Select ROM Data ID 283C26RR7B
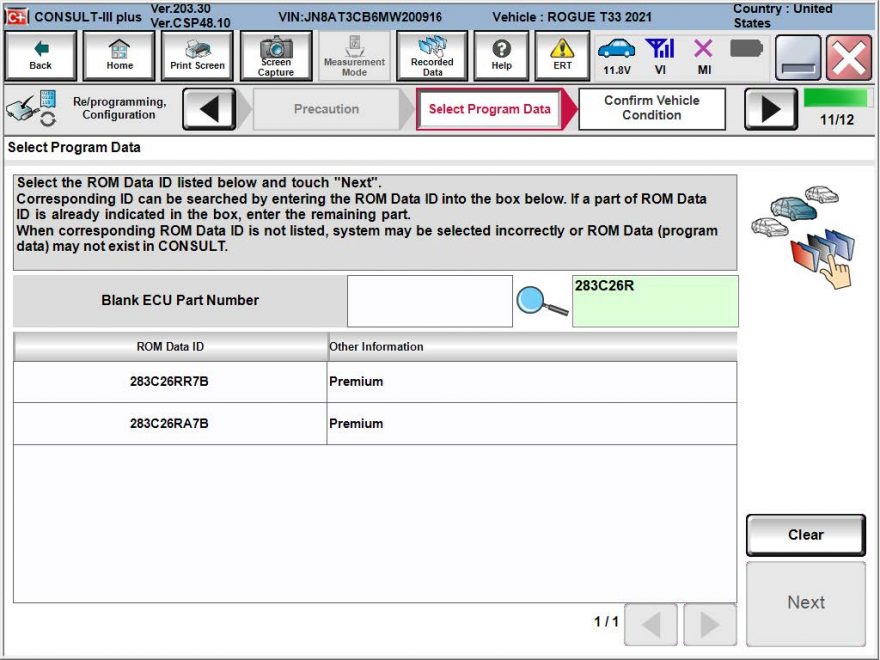880x660 pixels. (x=167, y=381)
